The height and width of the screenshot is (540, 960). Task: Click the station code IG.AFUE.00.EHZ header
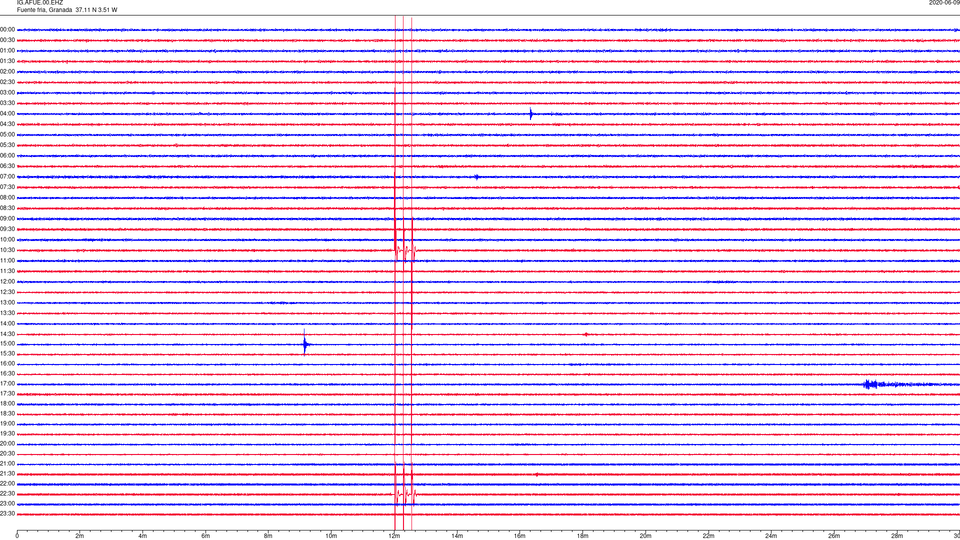point(40,3)
